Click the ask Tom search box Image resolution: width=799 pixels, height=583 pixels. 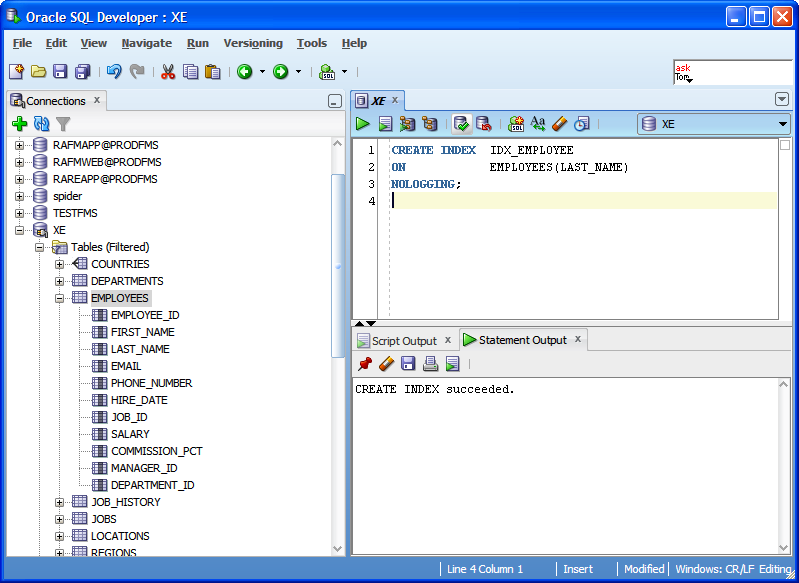pos(733,73)
